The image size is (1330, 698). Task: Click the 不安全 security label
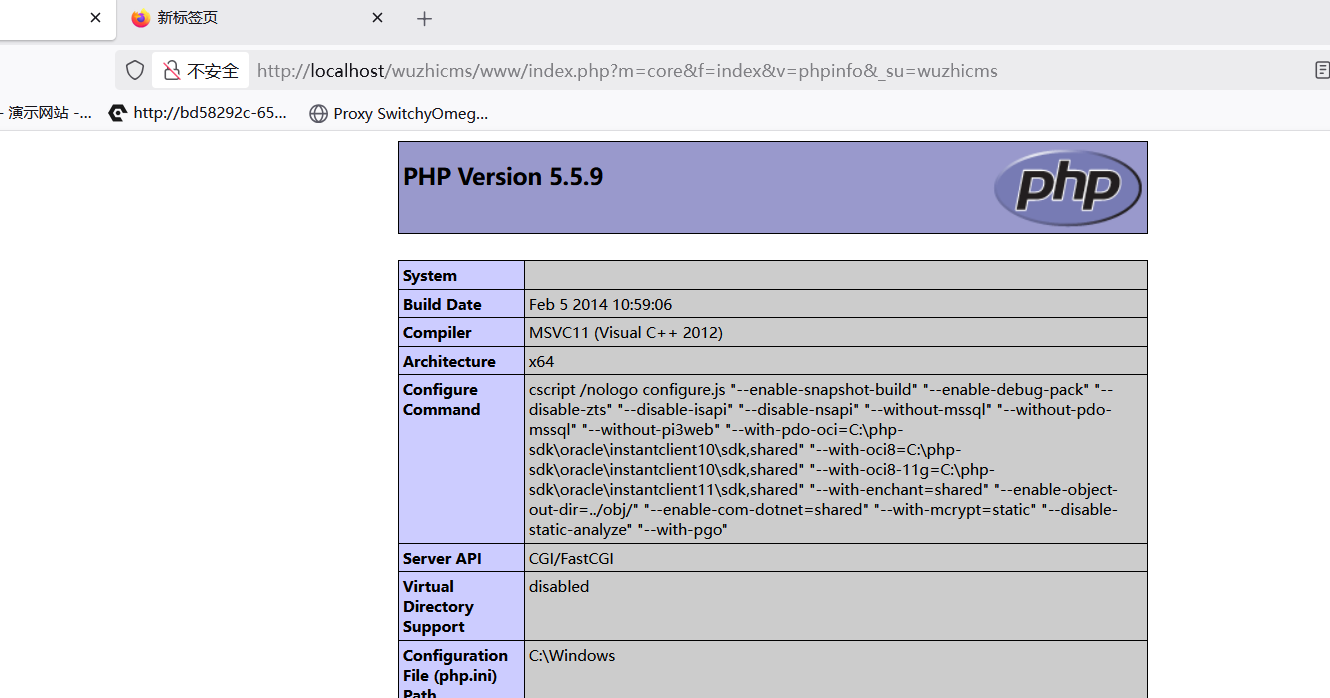tap(213, 71)
